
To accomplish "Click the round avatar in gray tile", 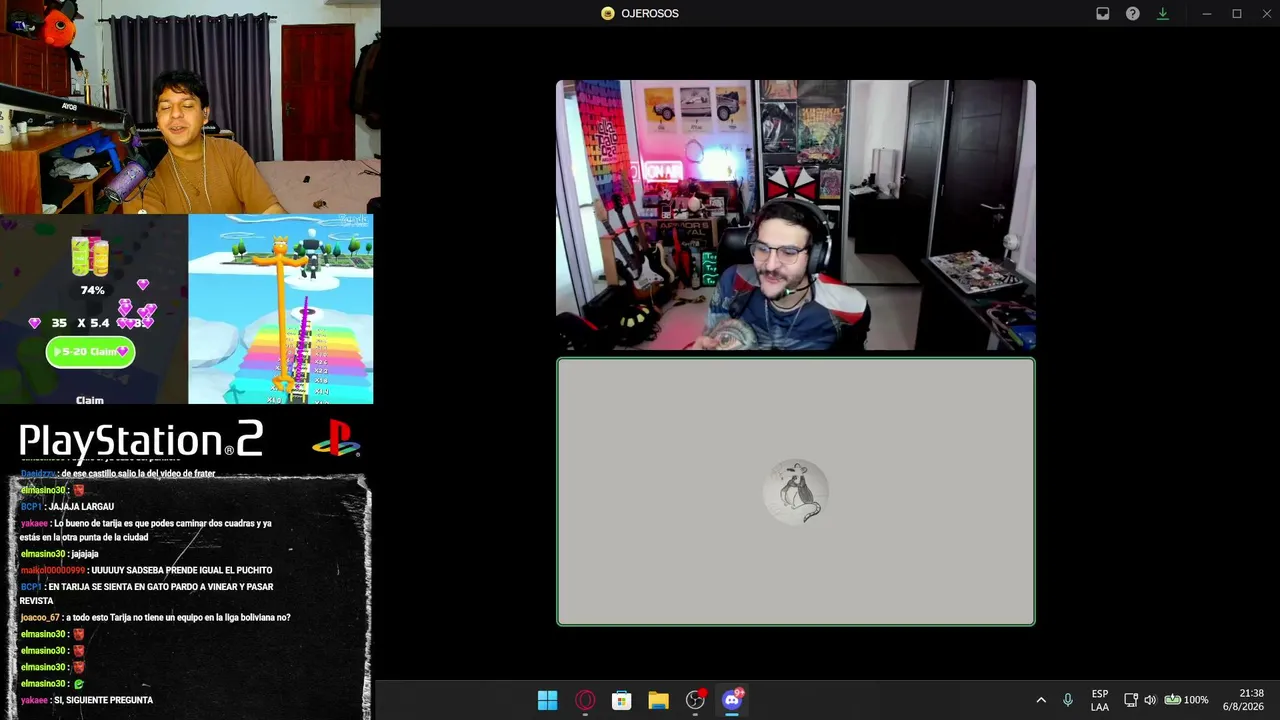I will pos(796,491).
